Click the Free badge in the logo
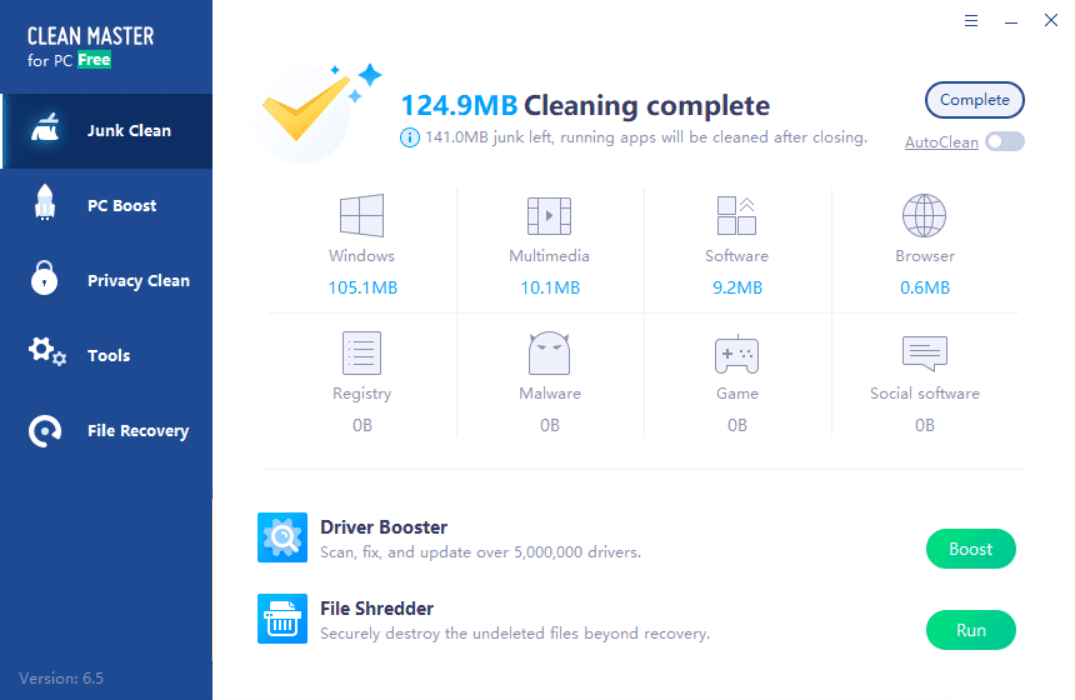Viewport: 1075px width, 700px height. point(94,60)
